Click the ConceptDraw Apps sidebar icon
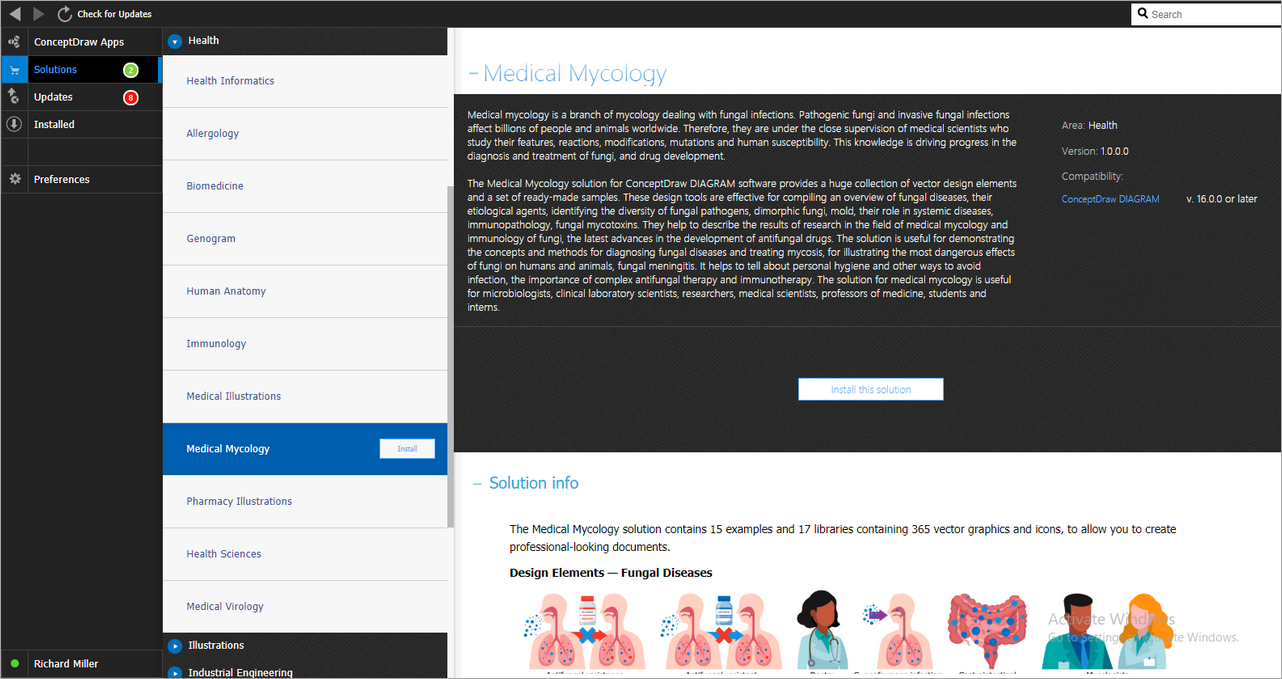This screenshot has height=679, width=1282. [x=14, y=42]
